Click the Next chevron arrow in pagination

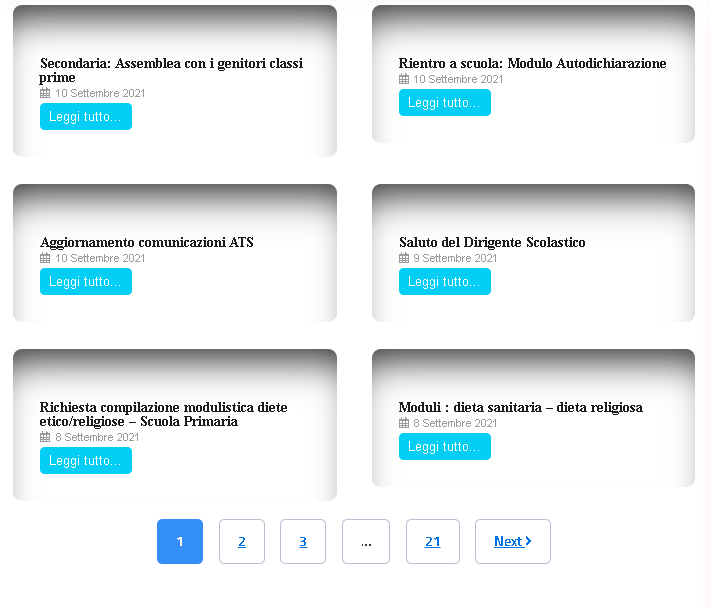tap(528, 541)
